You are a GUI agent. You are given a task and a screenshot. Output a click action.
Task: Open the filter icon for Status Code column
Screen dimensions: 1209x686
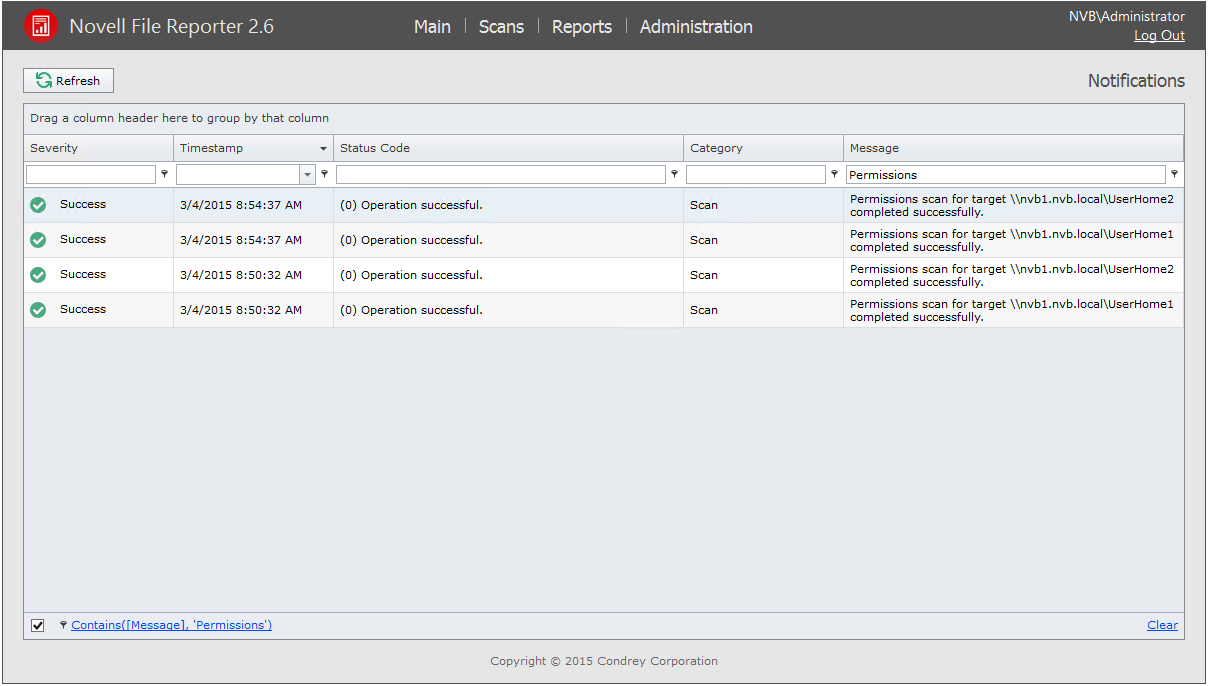coord(674,174)
